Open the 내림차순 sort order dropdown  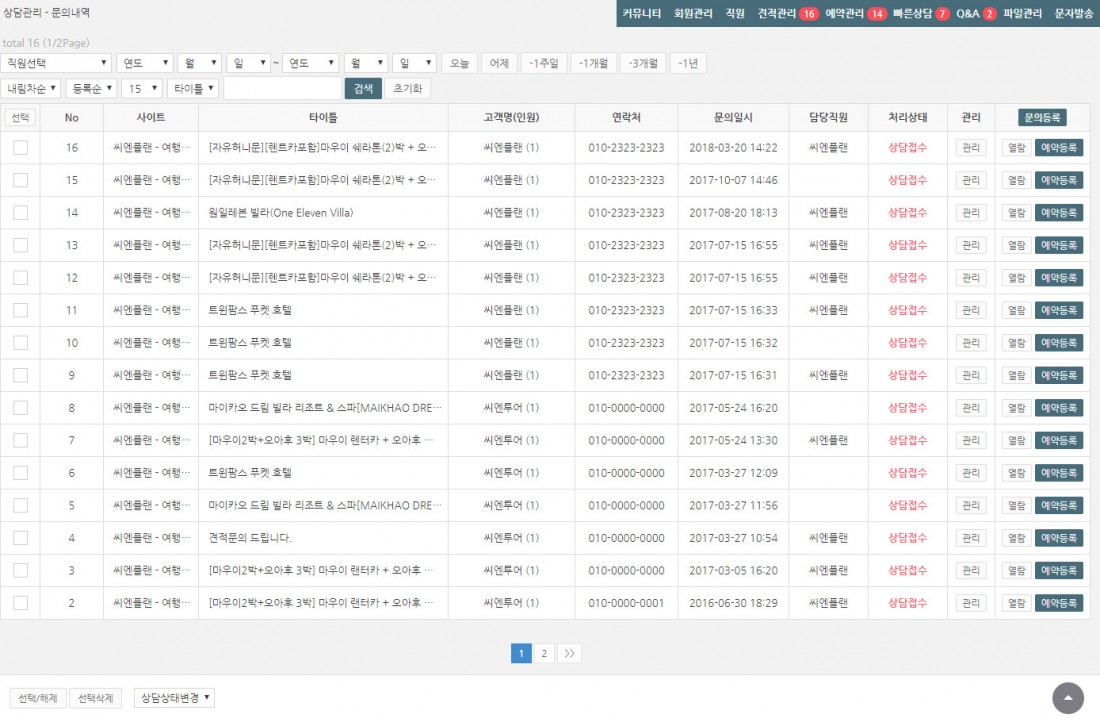31,88
